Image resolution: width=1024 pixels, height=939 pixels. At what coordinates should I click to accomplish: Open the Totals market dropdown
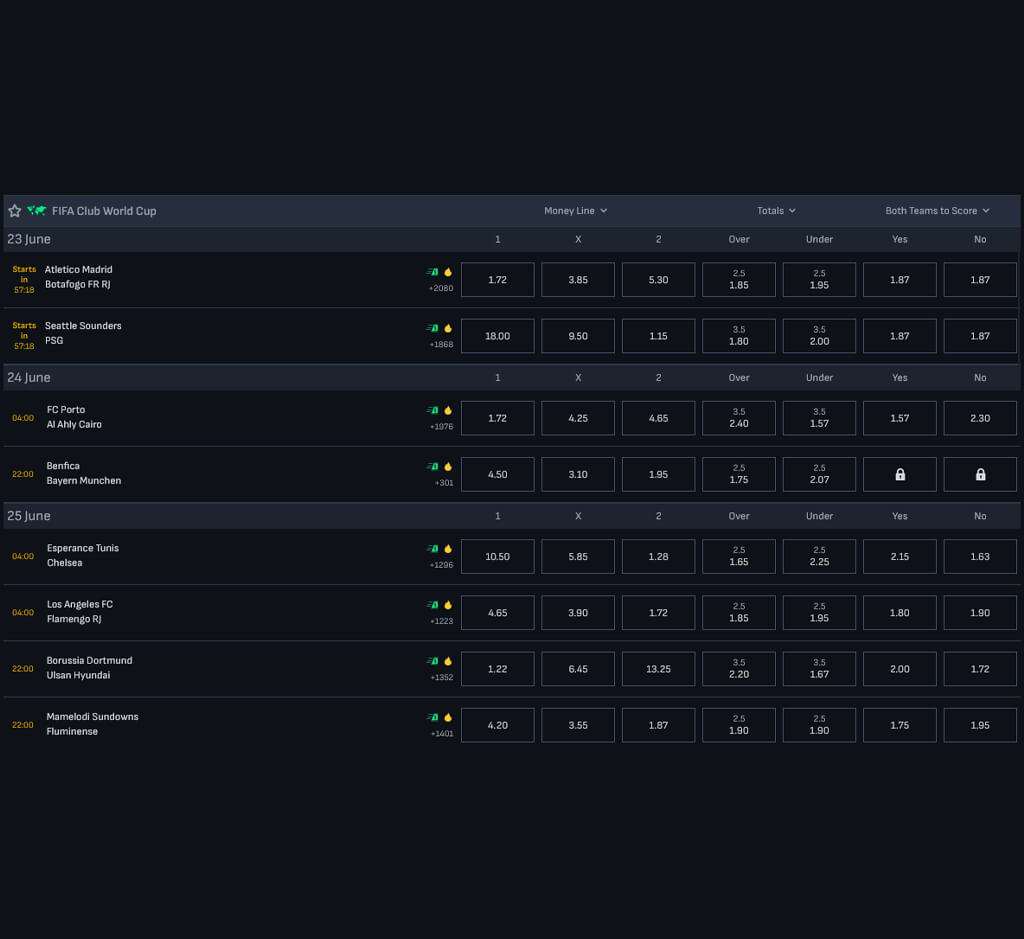(776, 211)
